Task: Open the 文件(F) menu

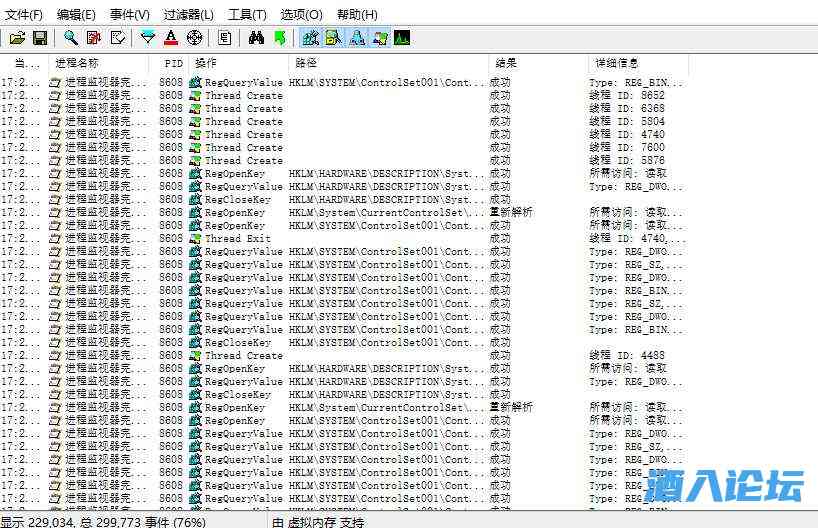Action: (x=24, y=14)
